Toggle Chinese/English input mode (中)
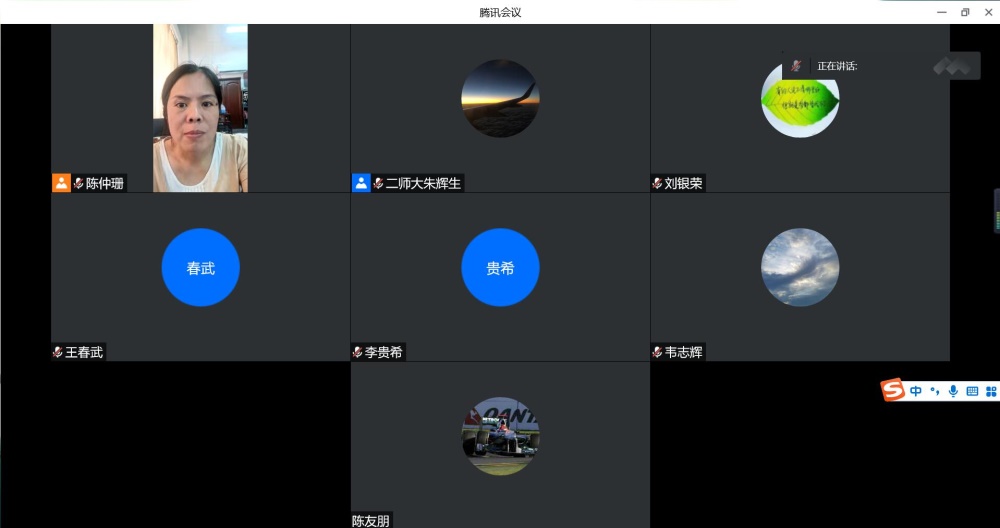Viewport: 1000px width, 528px height. click(915, 391)
